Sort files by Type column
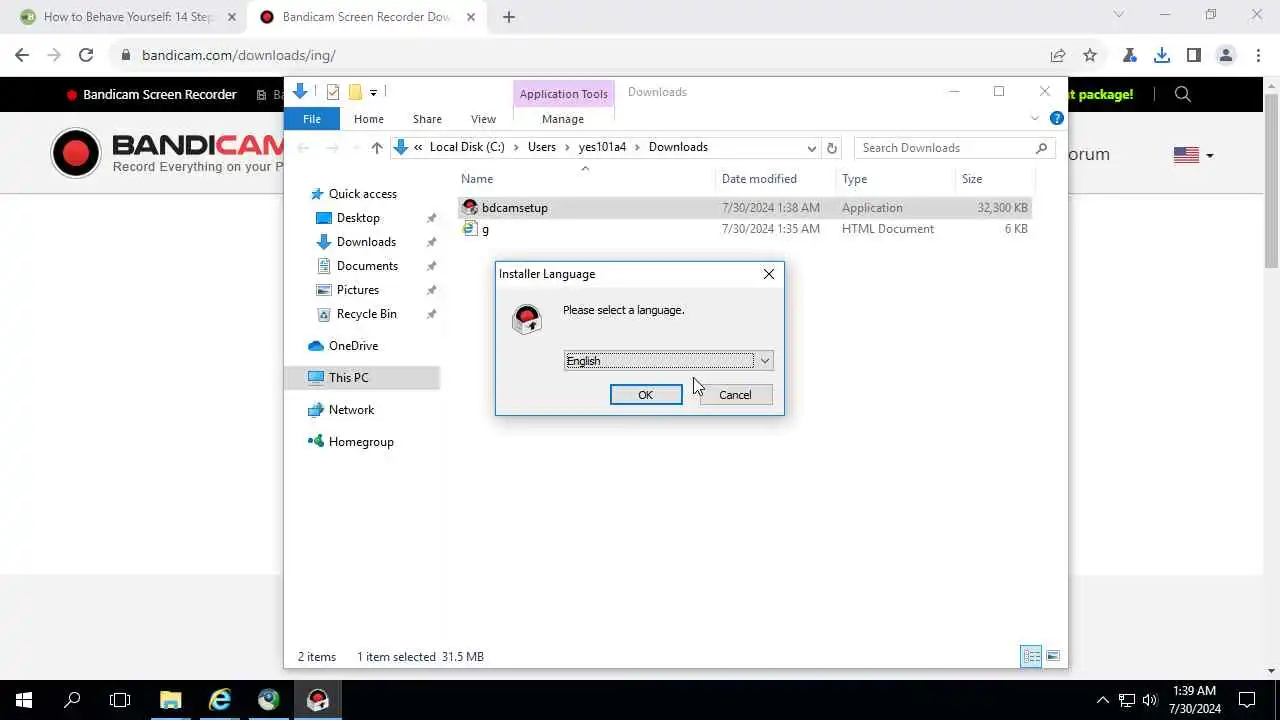The height and width of the screenshot is (720, 1280). (896, 179)
